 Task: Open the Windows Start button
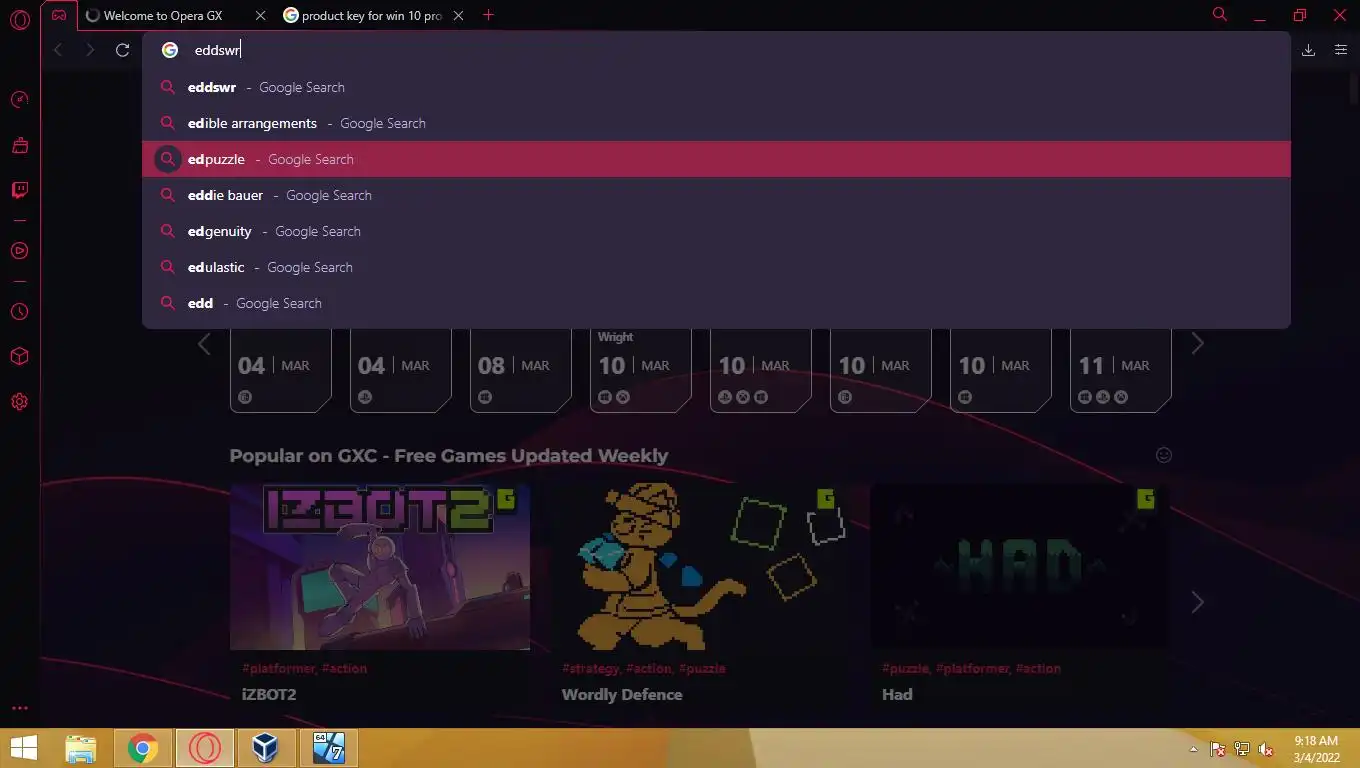coord(24,748)
